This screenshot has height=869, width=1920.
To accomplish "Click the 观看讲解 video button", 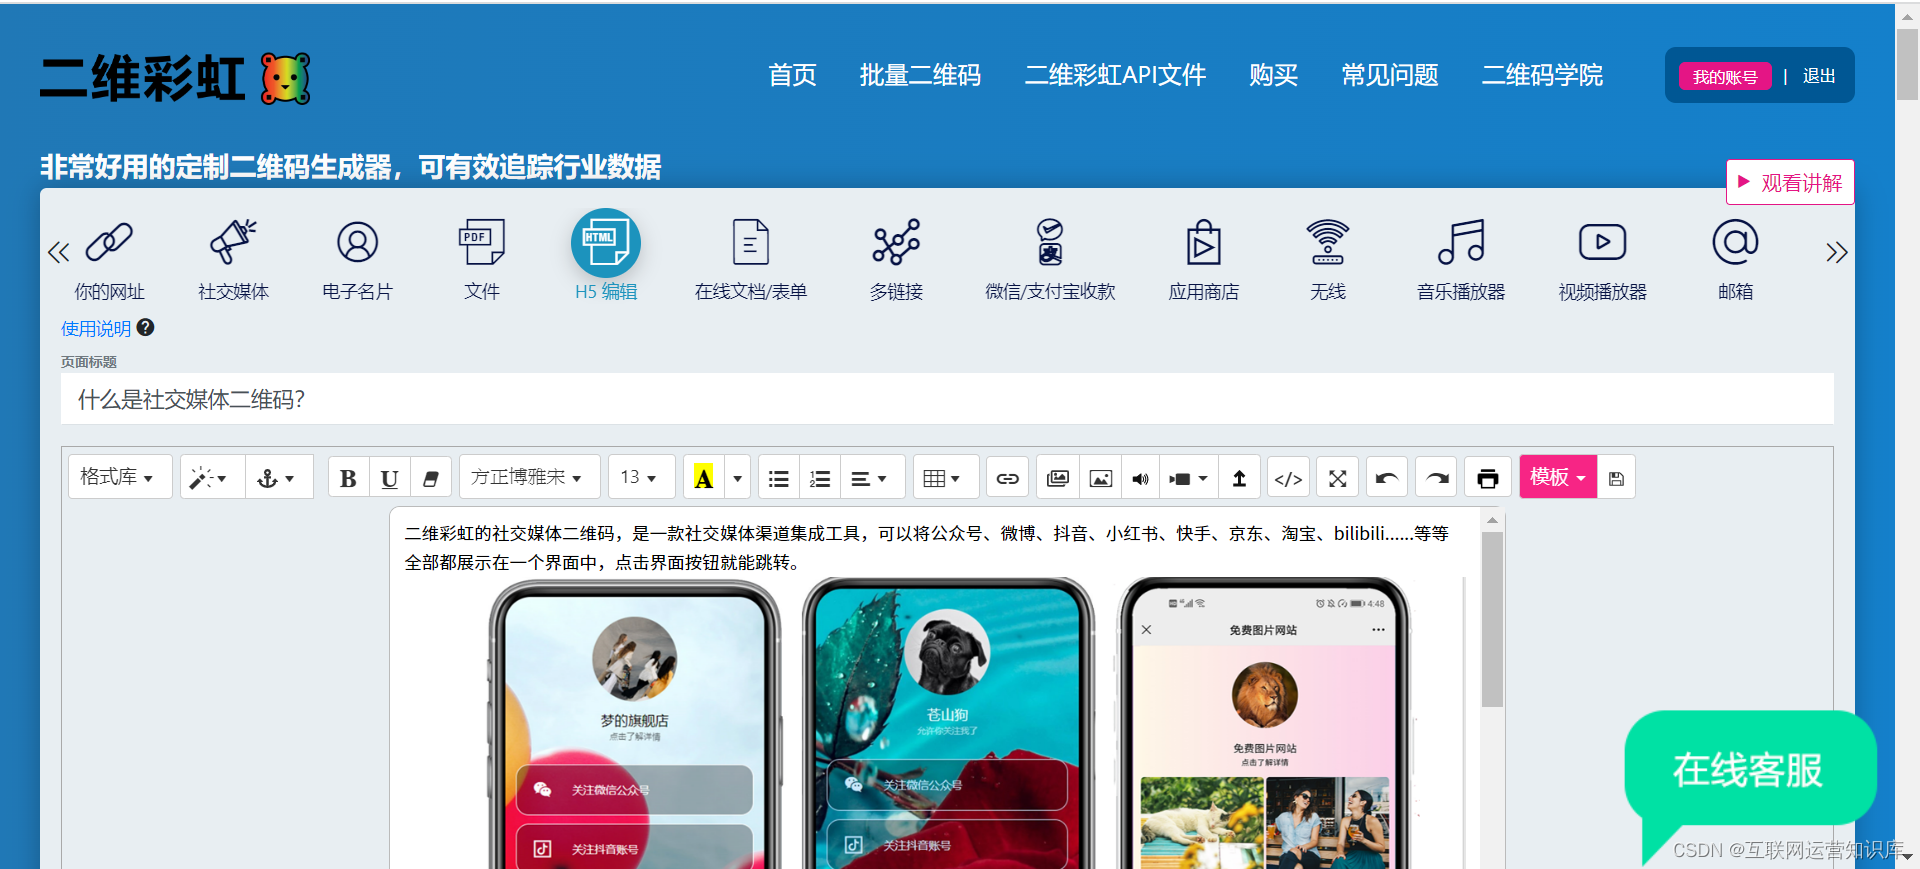I will (1790, 182).
